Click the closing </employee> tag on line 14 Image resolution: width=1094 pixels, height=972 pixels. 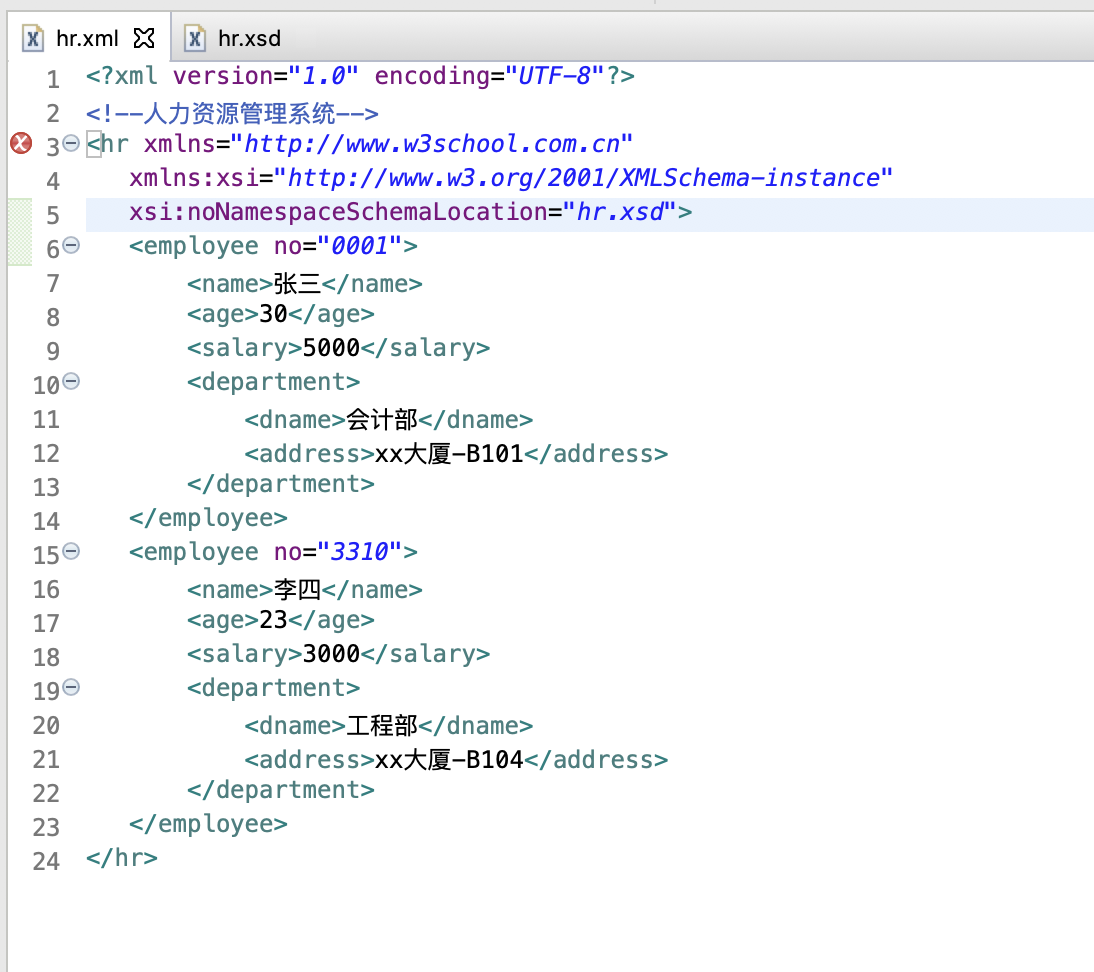(x=208, y=518)
